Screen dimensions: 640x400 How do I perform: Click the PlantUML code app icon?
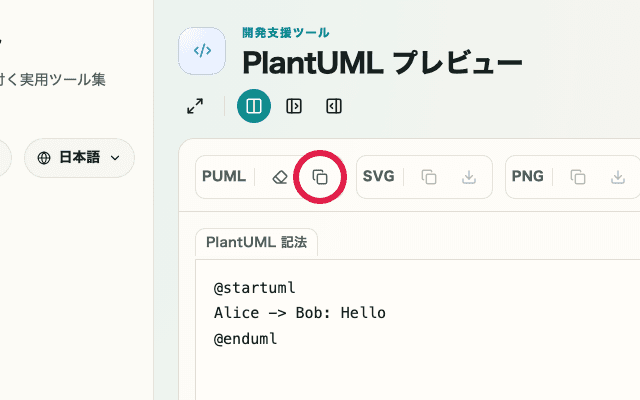pyautogui.click(x=202, y=51)
